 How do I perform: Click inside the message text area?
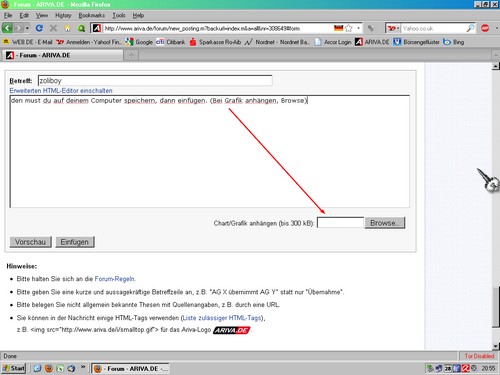pyautogui.click(x=210, y=152)
